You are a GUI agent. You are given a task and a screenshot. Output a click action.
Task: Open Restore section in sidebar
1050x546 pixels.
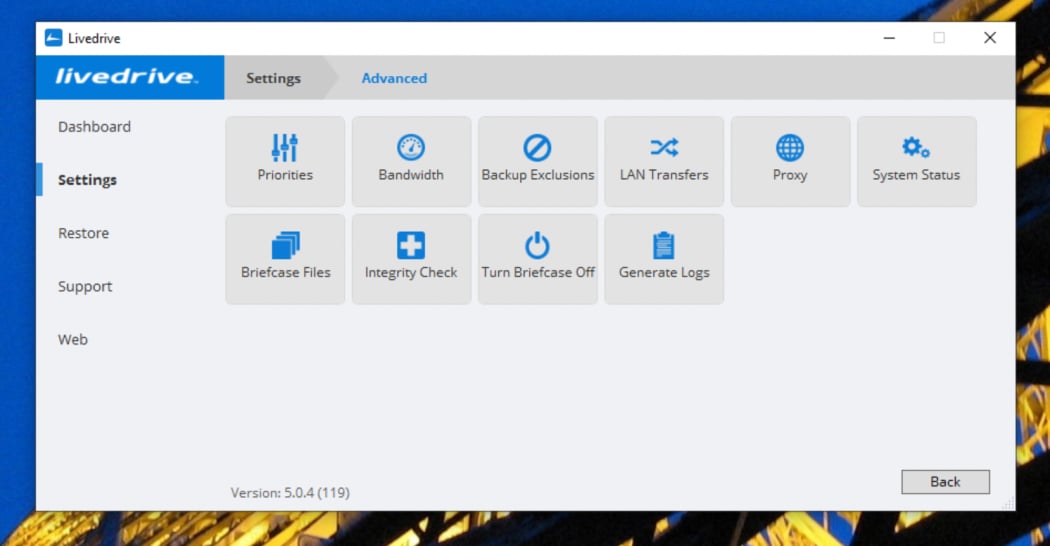tap(83, 233)
